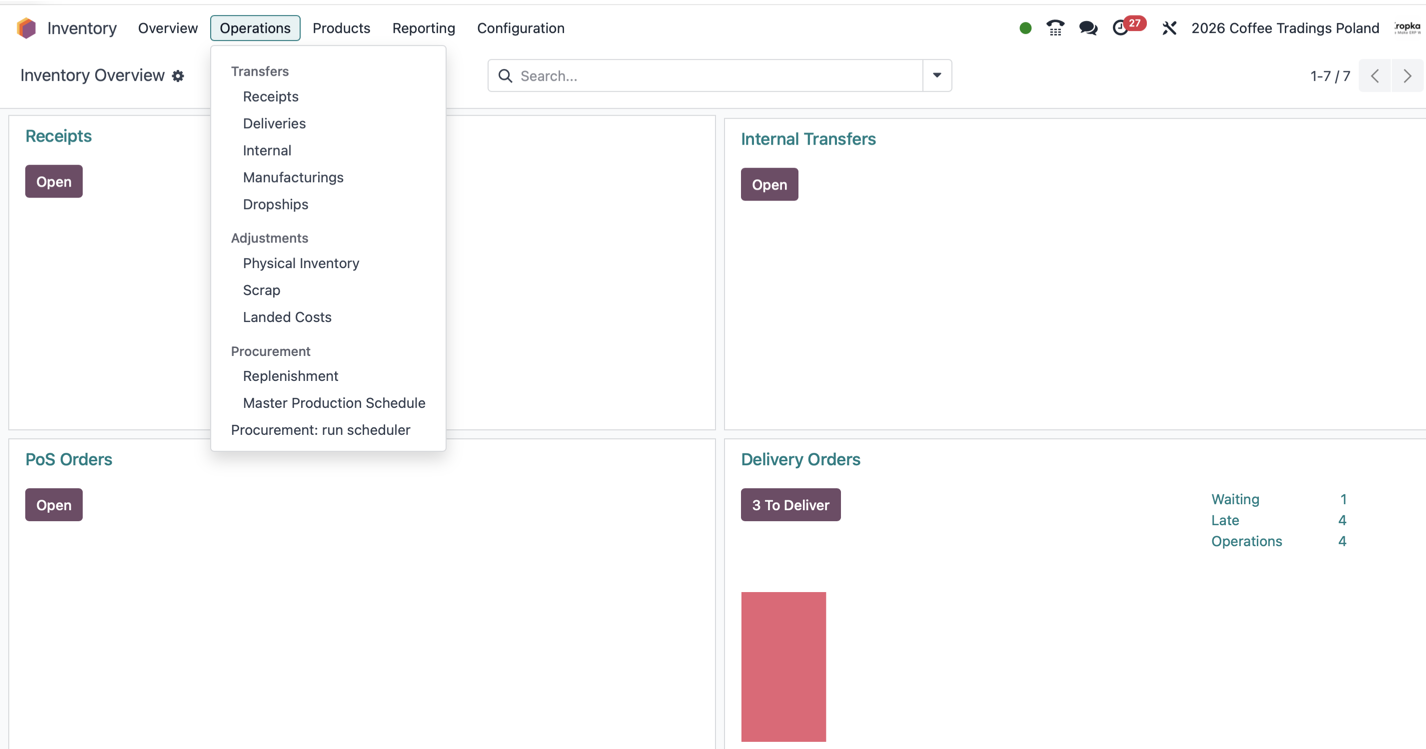Switch company via 2026 Coffee Tradings Poland
1426x749 pixels.
click(1285, 28)
